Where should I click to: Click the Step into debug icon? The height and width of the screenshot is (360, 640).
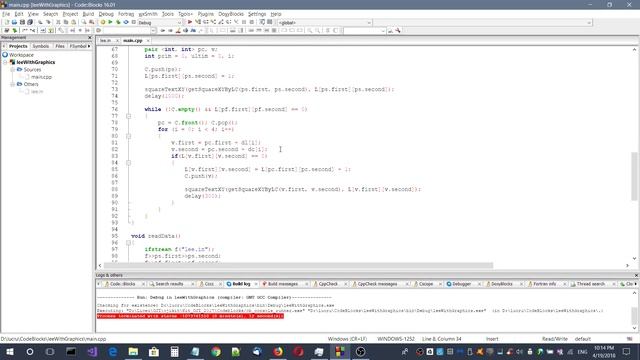[x=213, y=22]
